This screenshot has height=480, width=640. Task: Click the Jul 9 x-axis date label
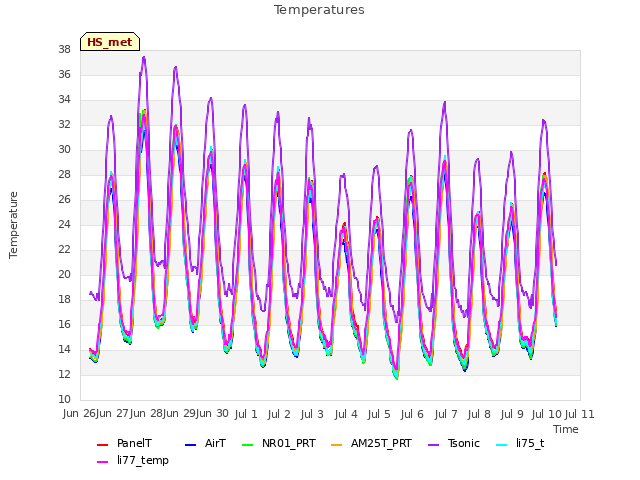tap(512, 414)
